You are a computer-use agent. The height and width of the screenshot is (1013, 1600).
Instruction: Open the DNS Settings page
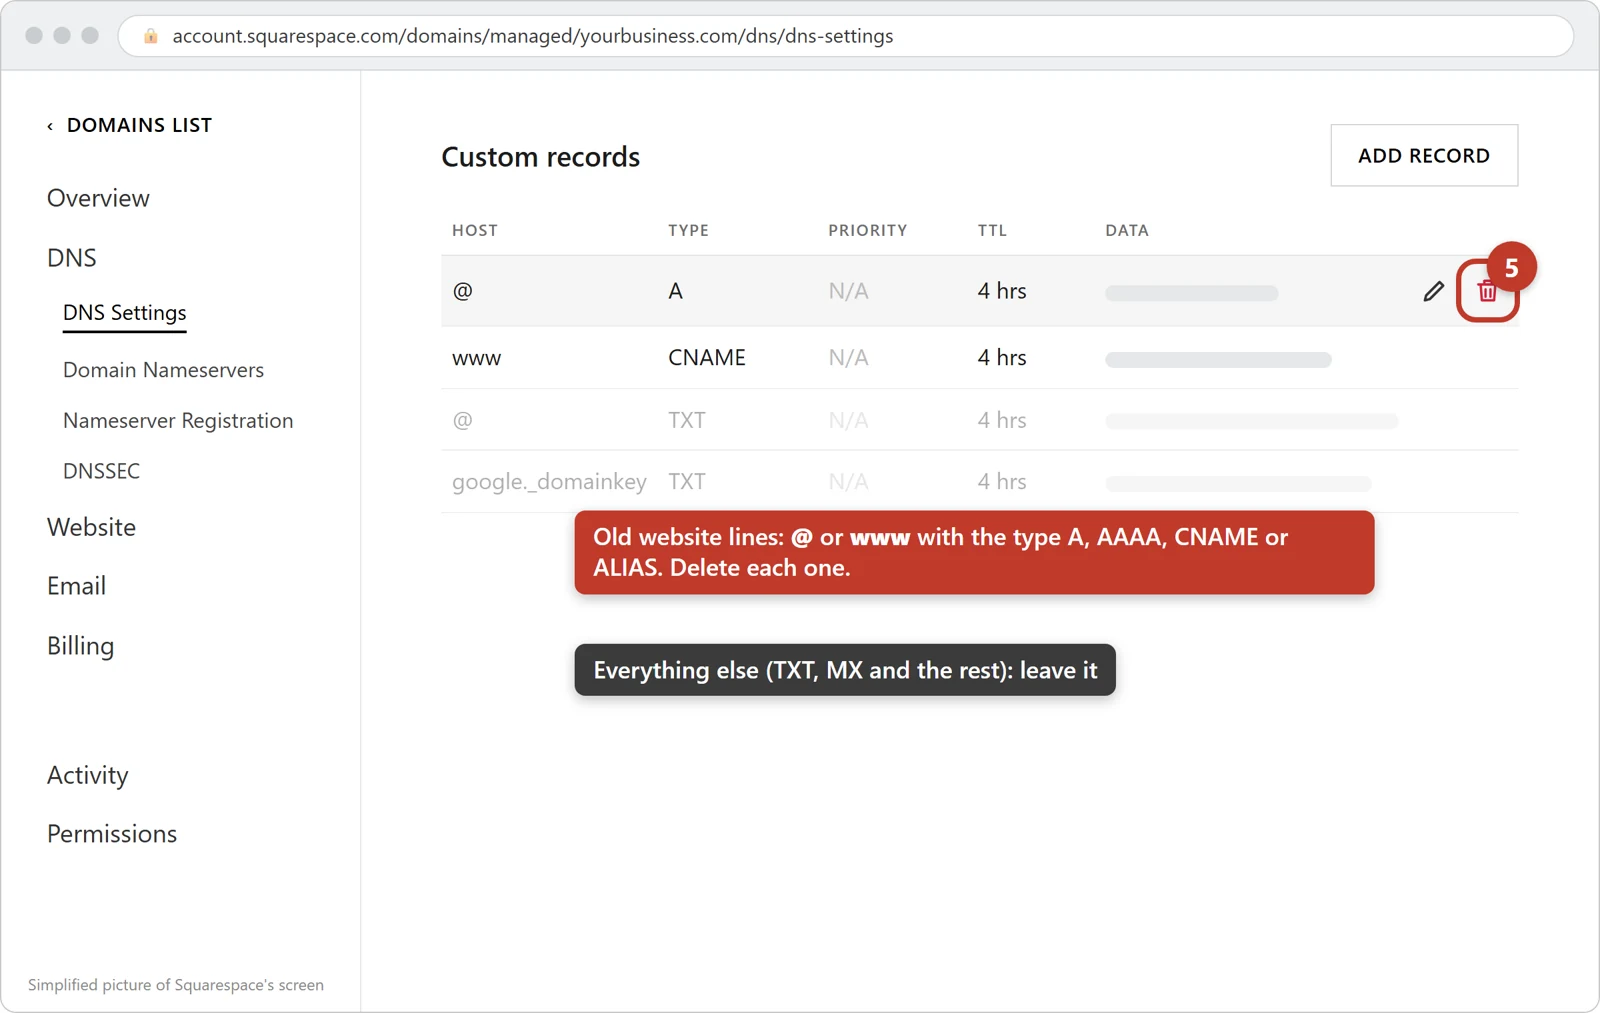(125, 313)
